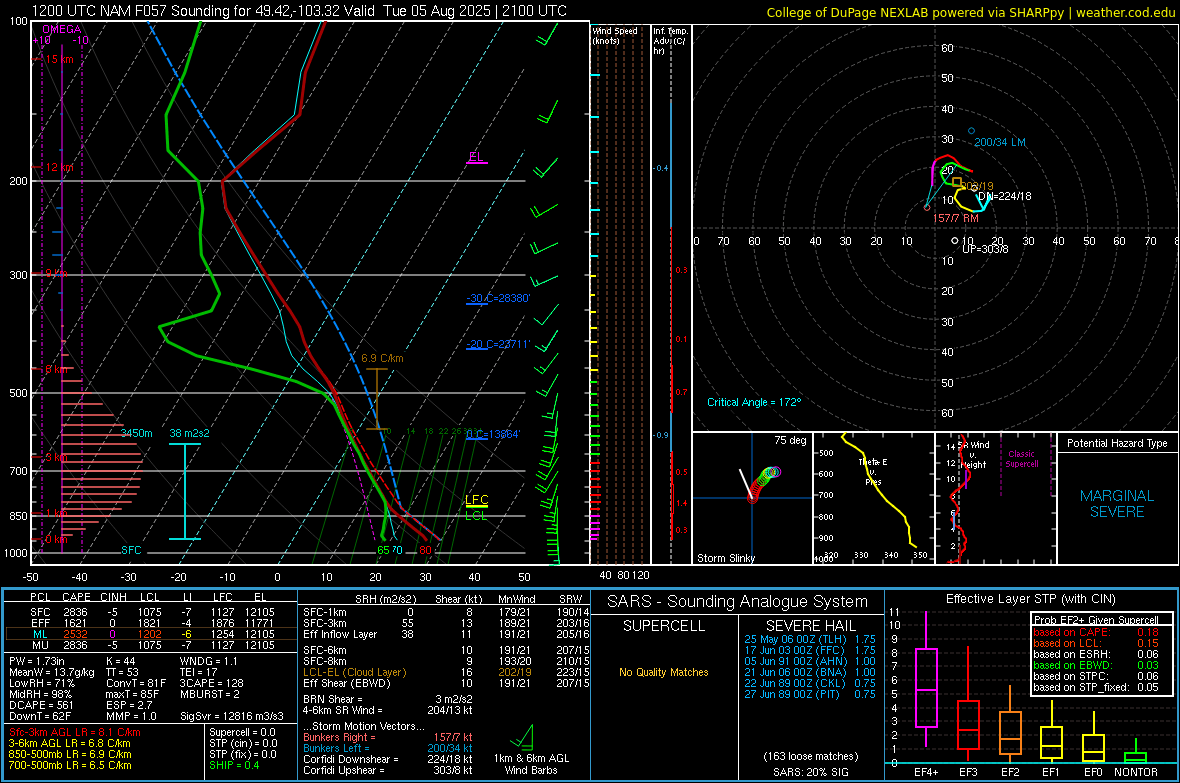Click 'Sfc-3km AGL LR = 8.1 C/km' text
This screenshot has width=1180, height=783.
pyautogui.click(x=75, y=732)
